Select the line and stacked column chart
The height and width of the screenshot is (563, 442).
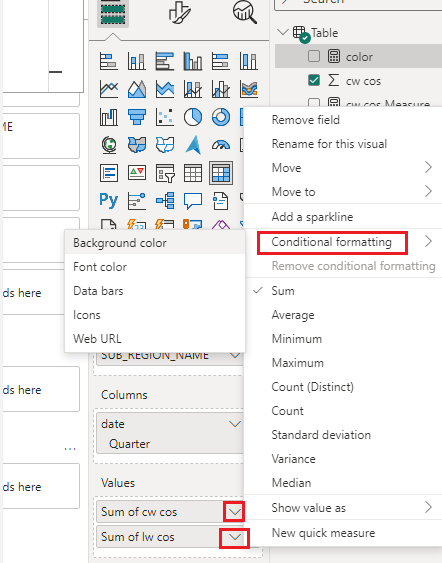coord(193,89)
